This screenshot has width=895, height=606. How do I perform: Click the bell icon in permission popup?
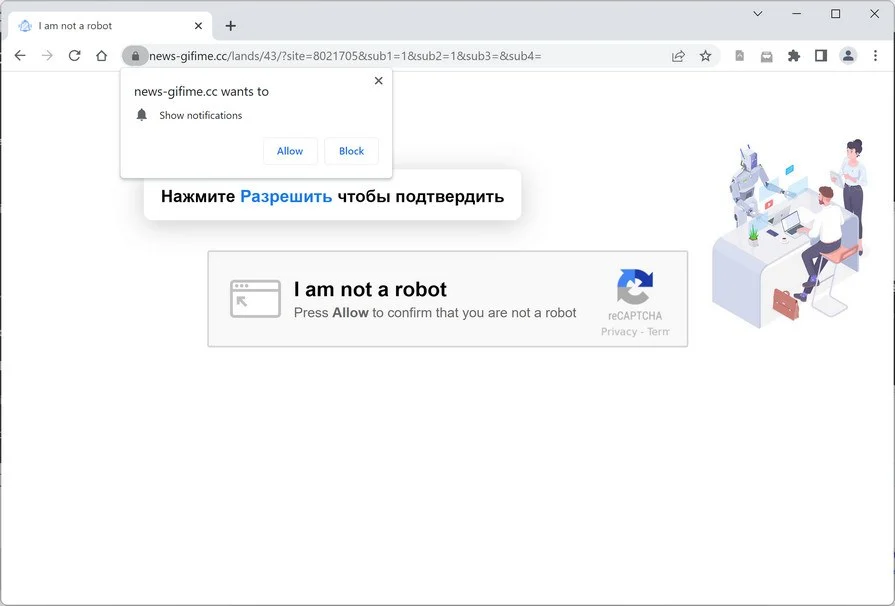142,115
